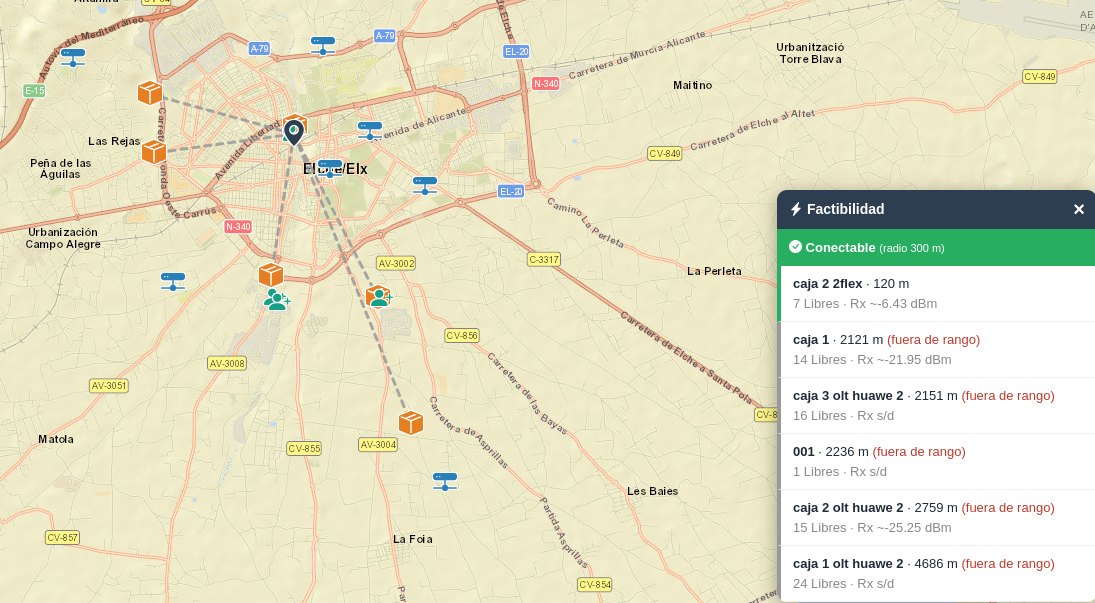Click the 'Conectable (radio 300 m)' status banner
Image resolution: width=1095 pixels, height=603 pixels.
pos(936,247)
